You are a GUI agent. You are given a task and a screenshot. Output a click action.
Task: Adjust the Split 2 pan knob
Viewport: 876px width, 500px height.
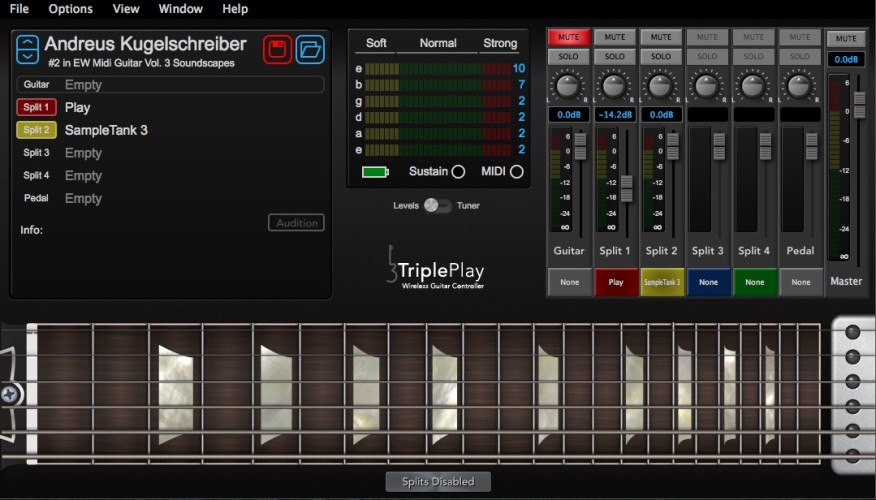pos(660,85)
